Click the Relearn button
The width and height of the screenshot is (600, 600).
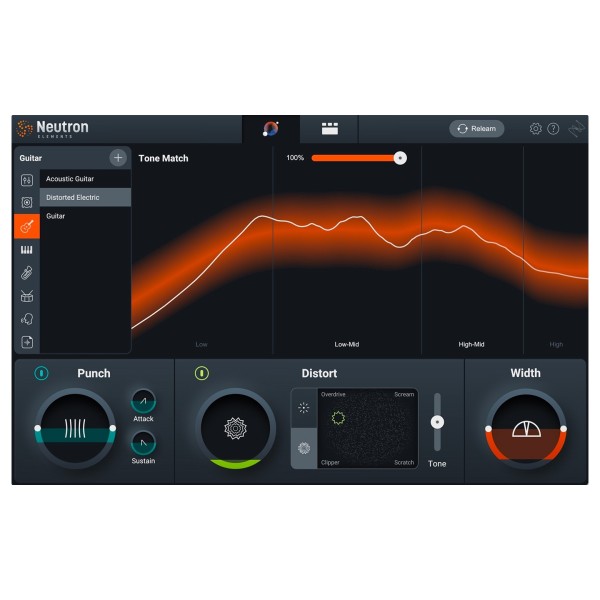point(476,129)
